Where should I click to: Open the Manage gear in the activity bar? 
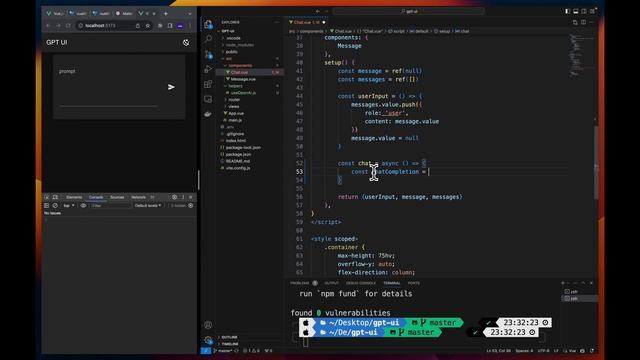coord(208,340)
